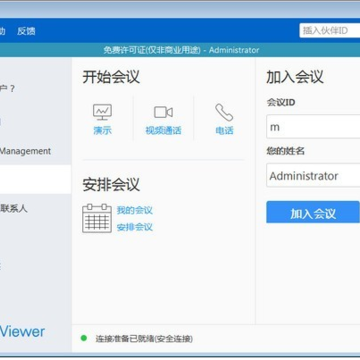Click the 安排会议 schedule meeting link
Screen dimensions: 360x360
tap(135, 227)
